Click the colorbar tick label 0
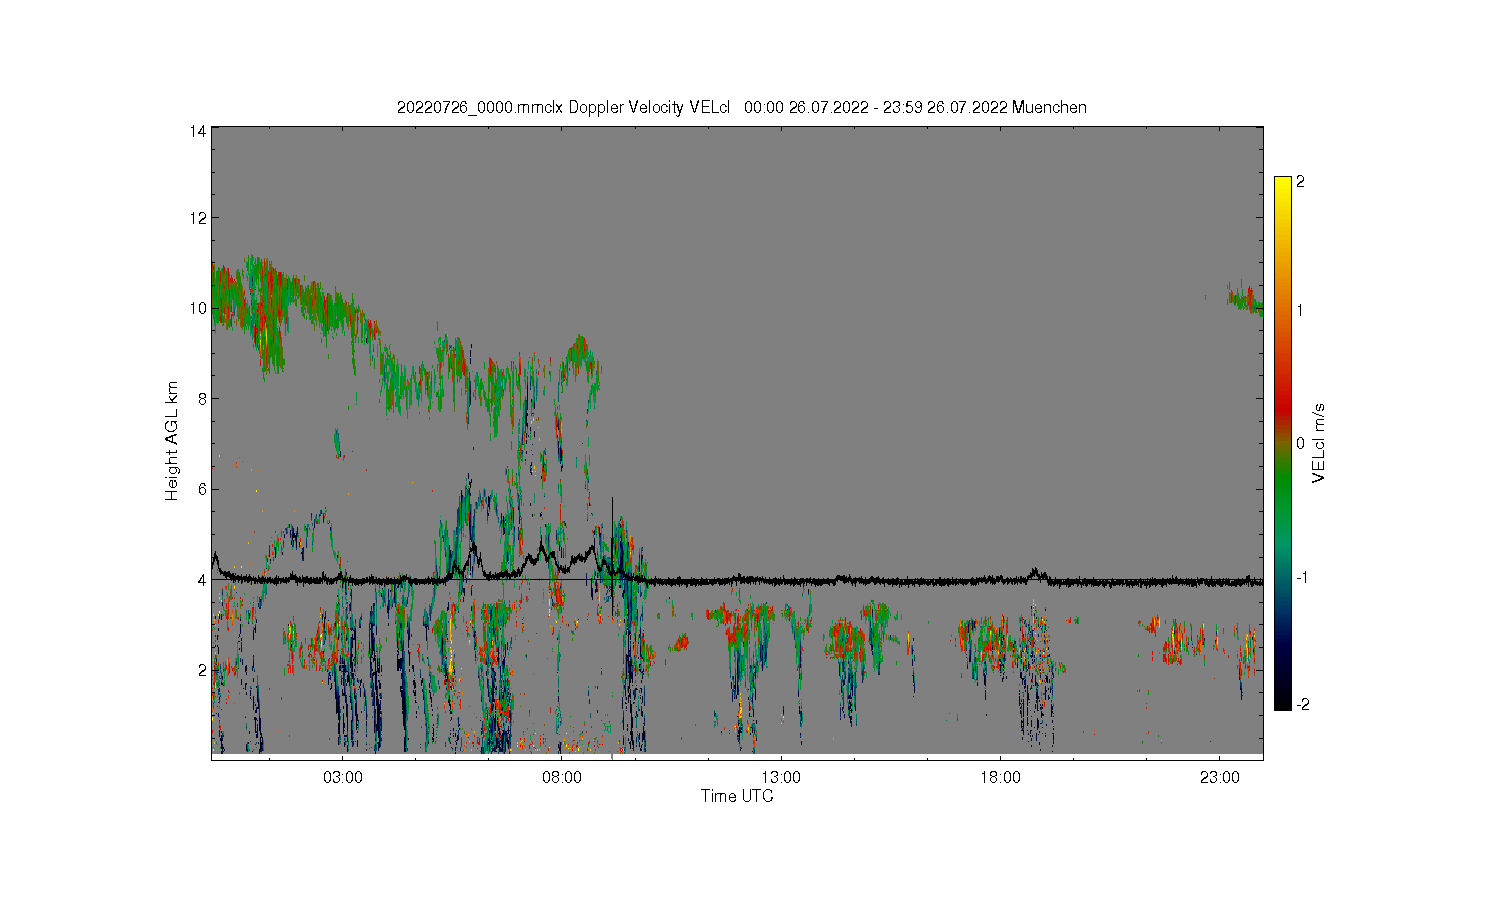The height and width of the screenshot is (900, 1500). (1300, 443)
